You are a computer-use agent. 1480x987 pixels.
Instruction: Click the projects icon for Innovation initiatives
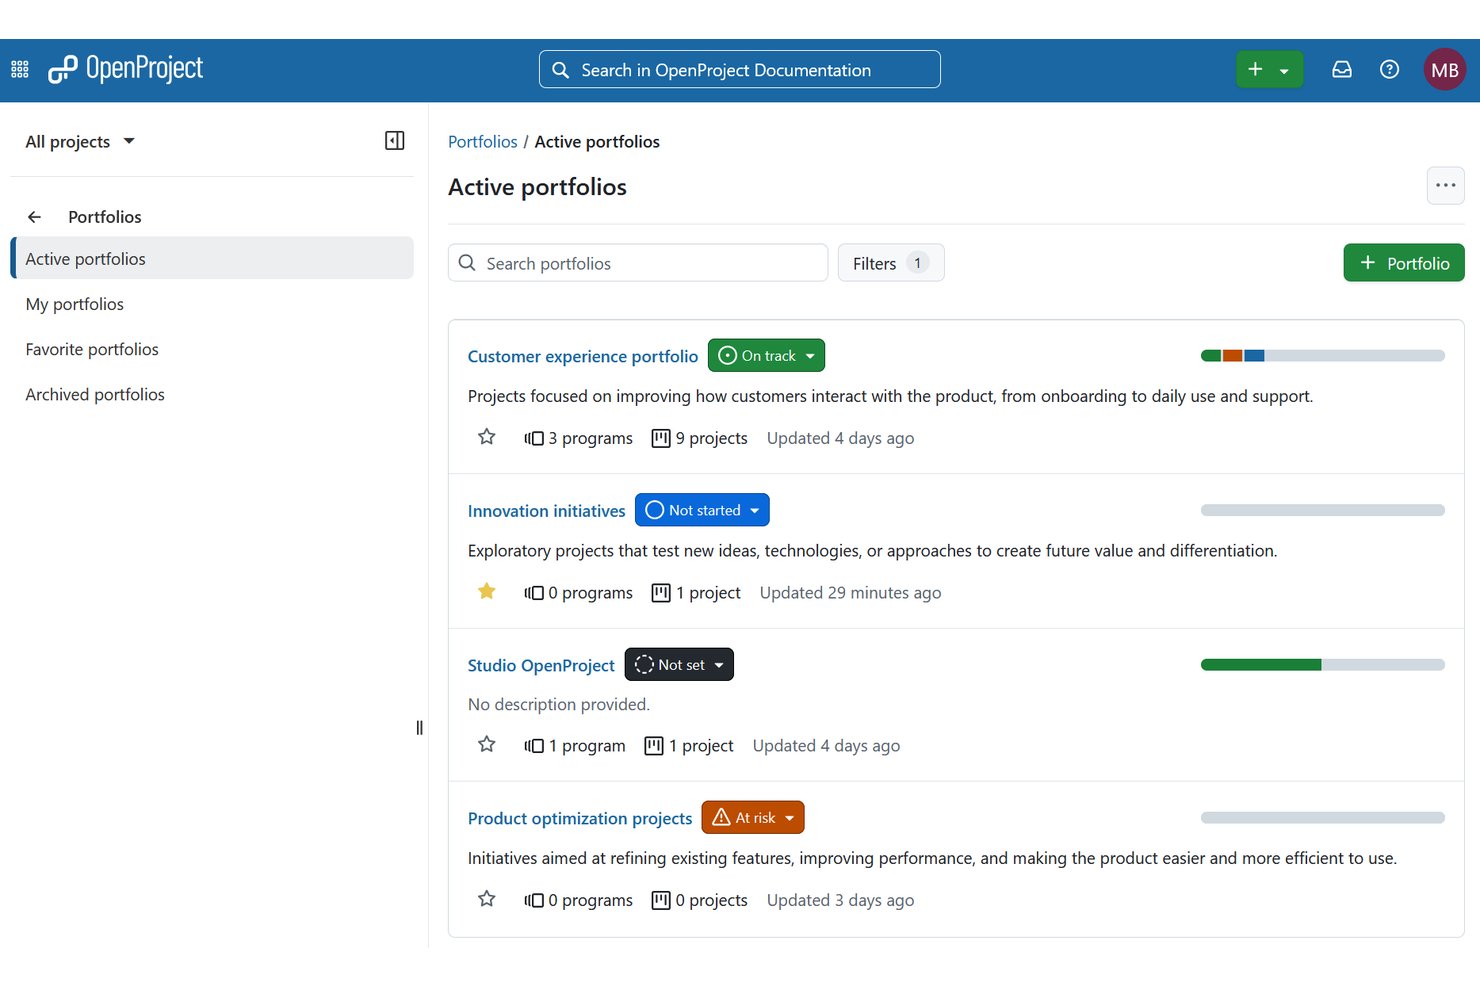click(661, 593)
